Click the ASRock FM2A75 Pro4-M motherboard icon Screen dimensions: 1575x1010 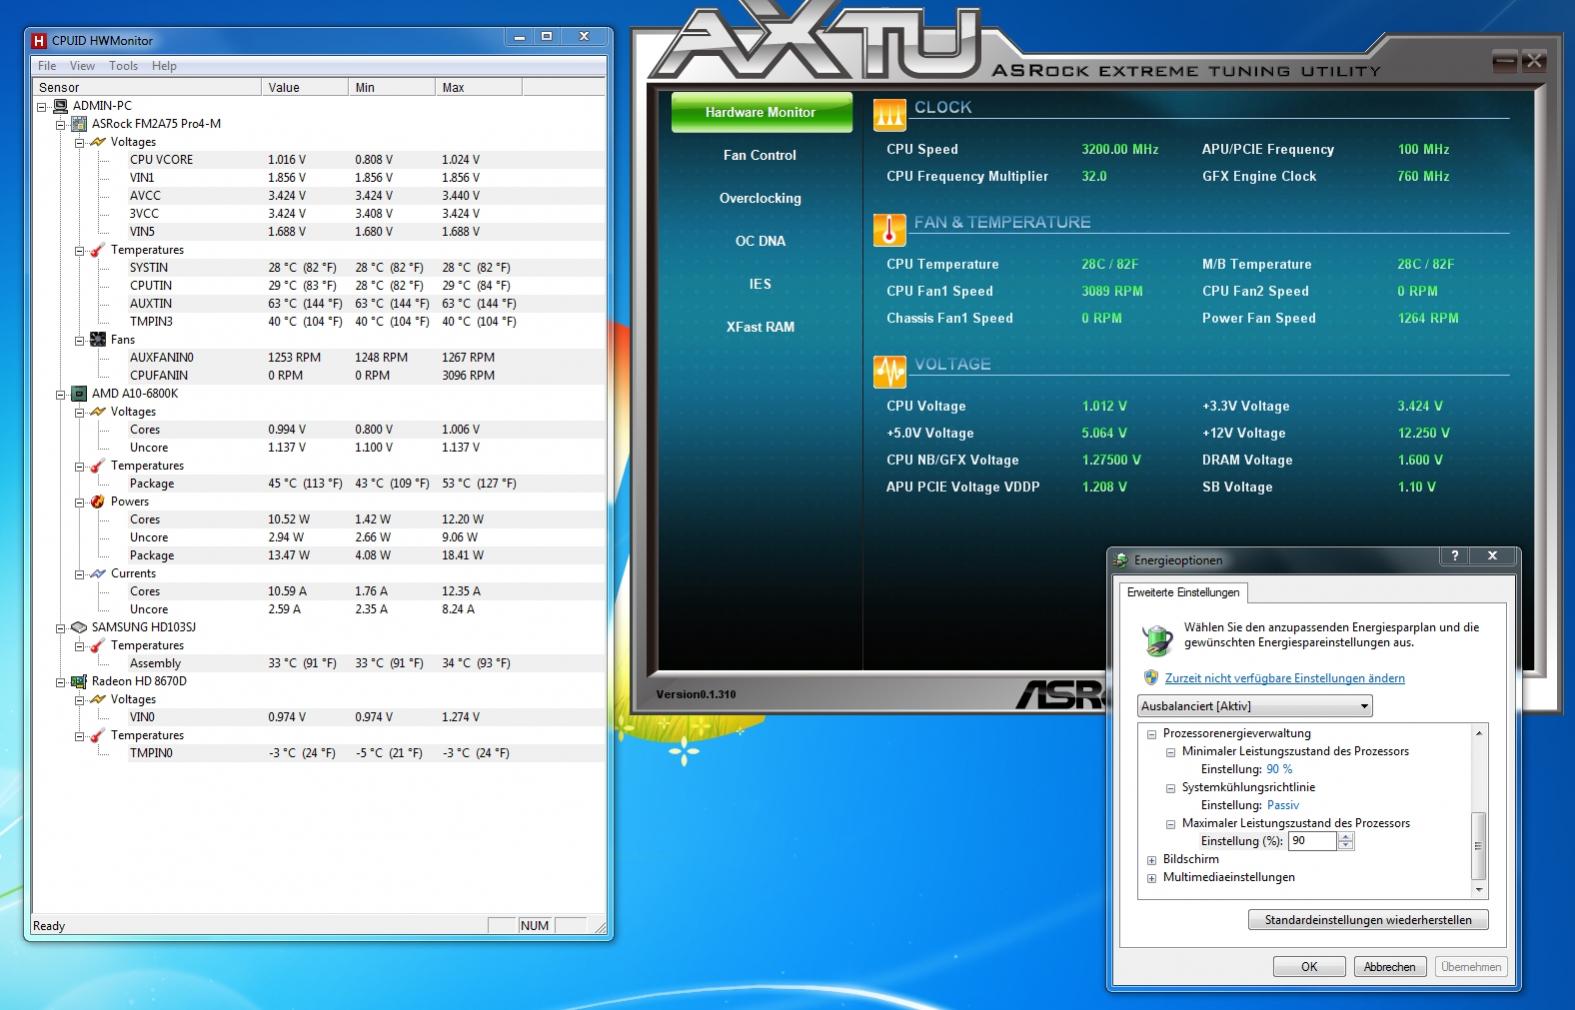(x=79, y=124)
